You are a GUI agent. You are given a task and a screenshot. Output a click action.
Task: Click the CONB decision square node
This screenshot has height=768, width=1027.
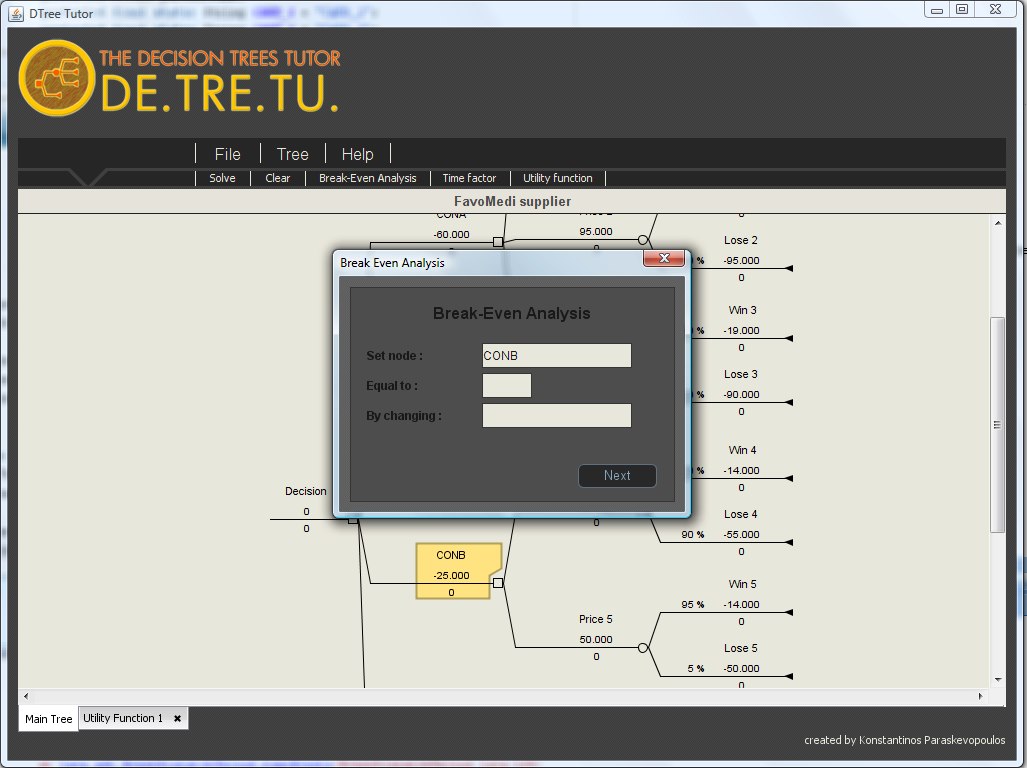(498, 583)
